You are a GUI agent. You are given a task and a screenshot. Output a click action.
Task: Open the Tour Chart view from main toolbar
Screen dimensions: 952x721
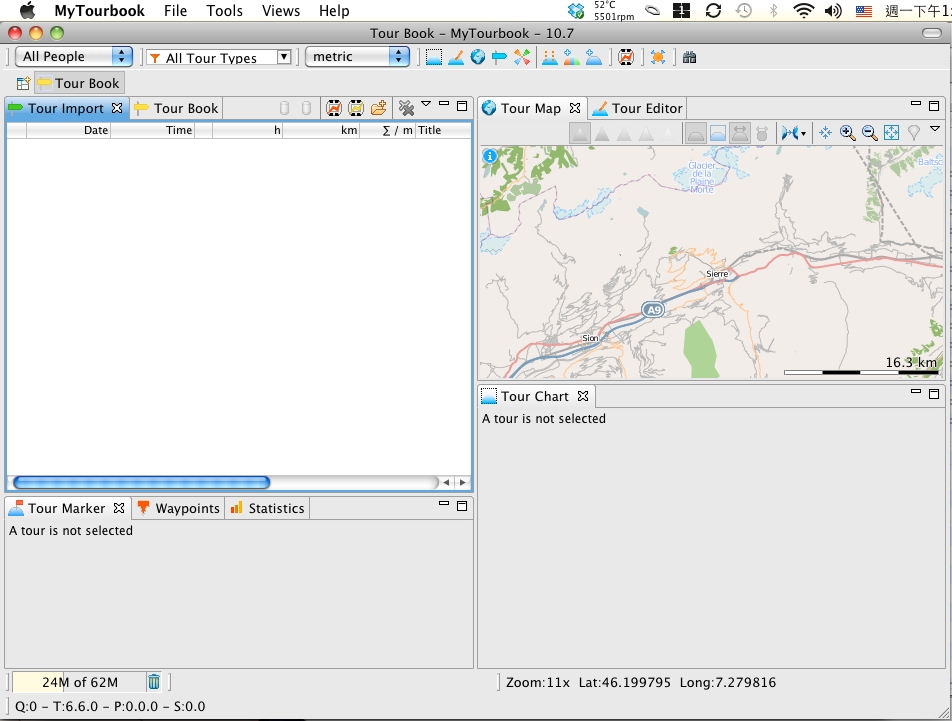[434, 57]
